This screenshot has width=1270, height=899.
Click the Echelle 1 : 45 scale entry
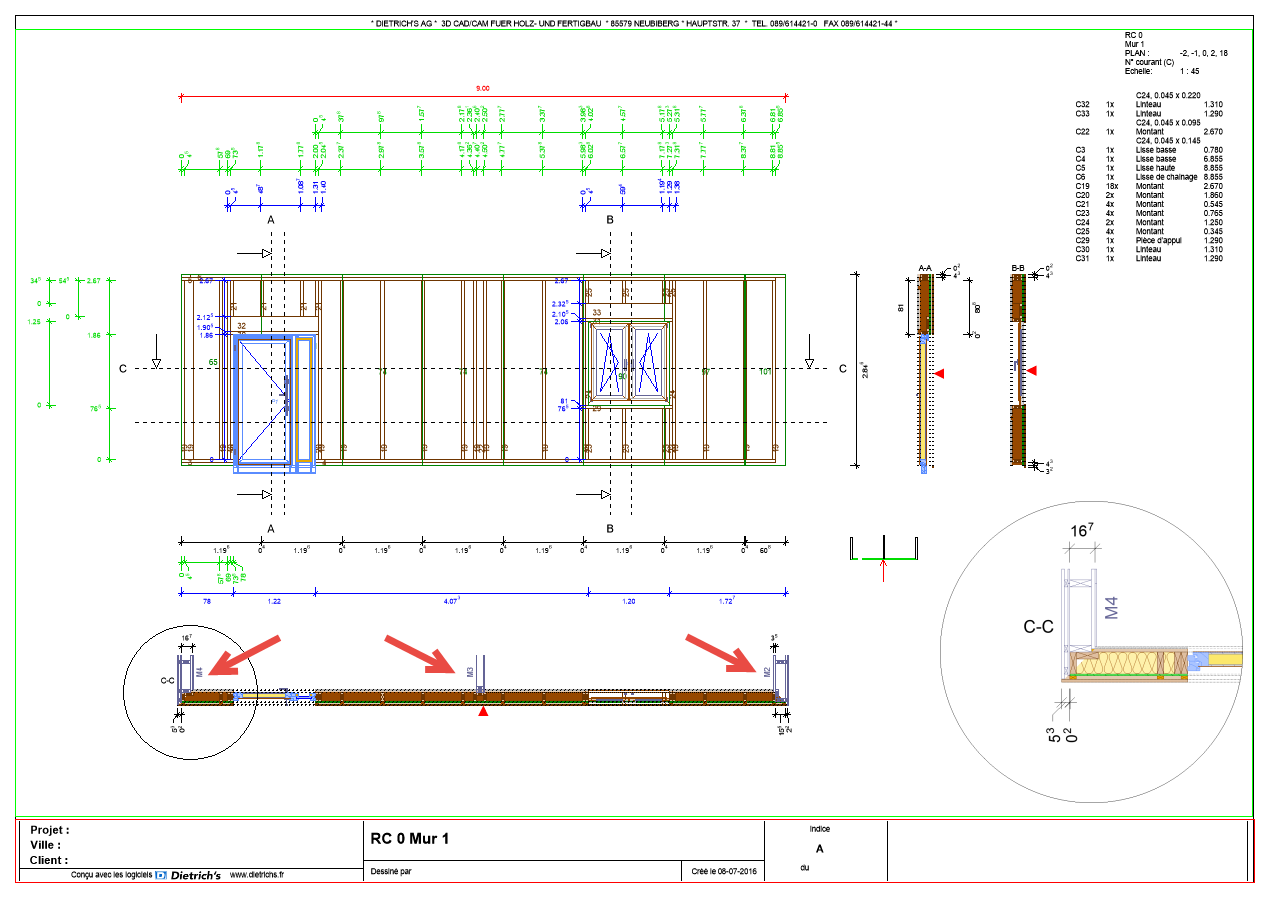(1162, 71)
